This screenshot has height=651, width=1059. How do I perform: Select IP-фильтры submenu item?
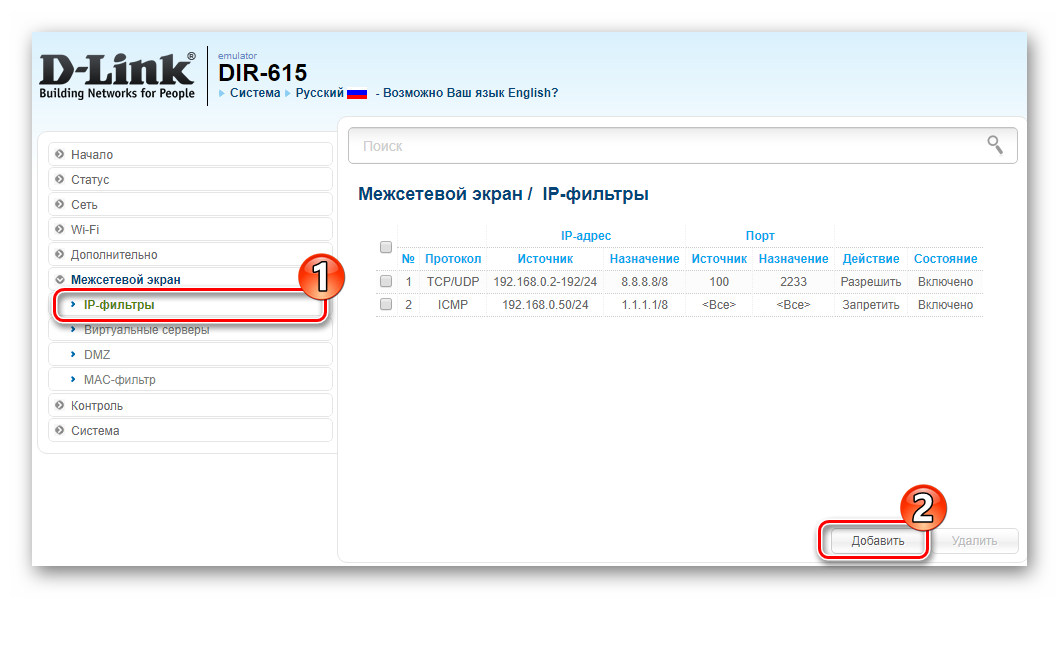coord(190,305)
